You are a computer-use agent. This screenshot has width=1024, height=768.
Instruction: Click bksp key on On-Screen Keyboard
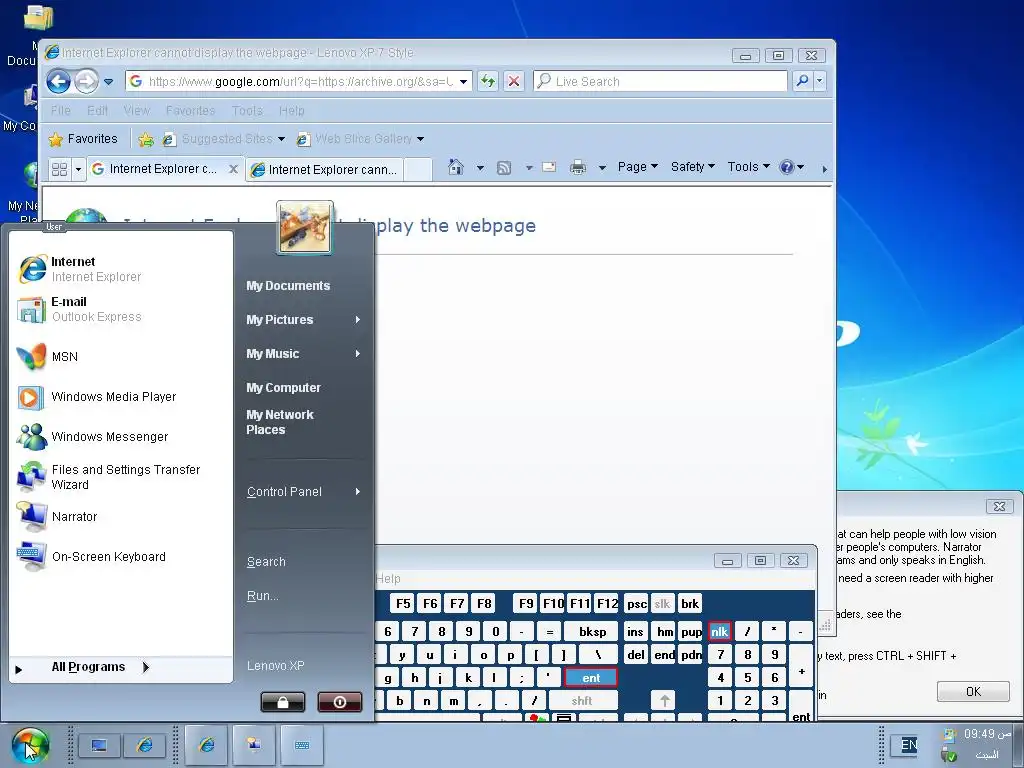tap(592, 632)
